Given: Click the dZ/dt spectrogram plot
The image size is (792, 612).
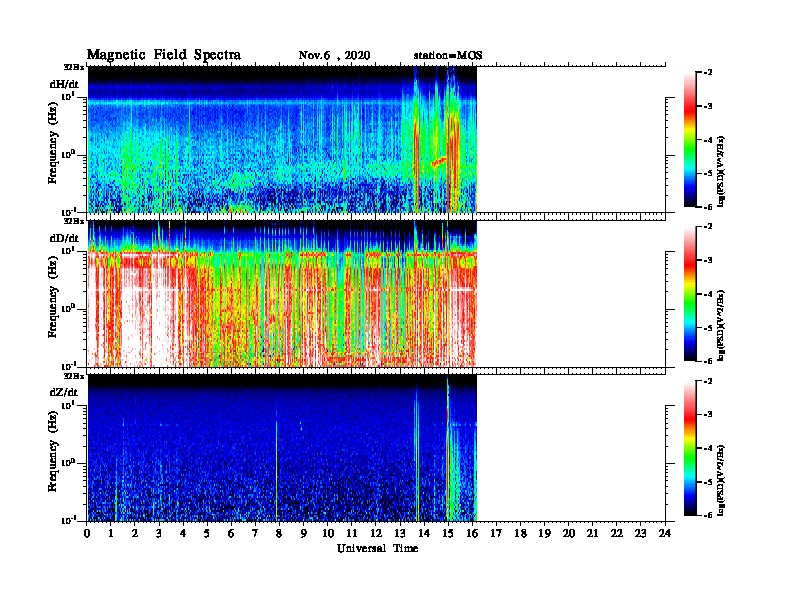Looking at the screenshot, I should (x=282, y=448).
